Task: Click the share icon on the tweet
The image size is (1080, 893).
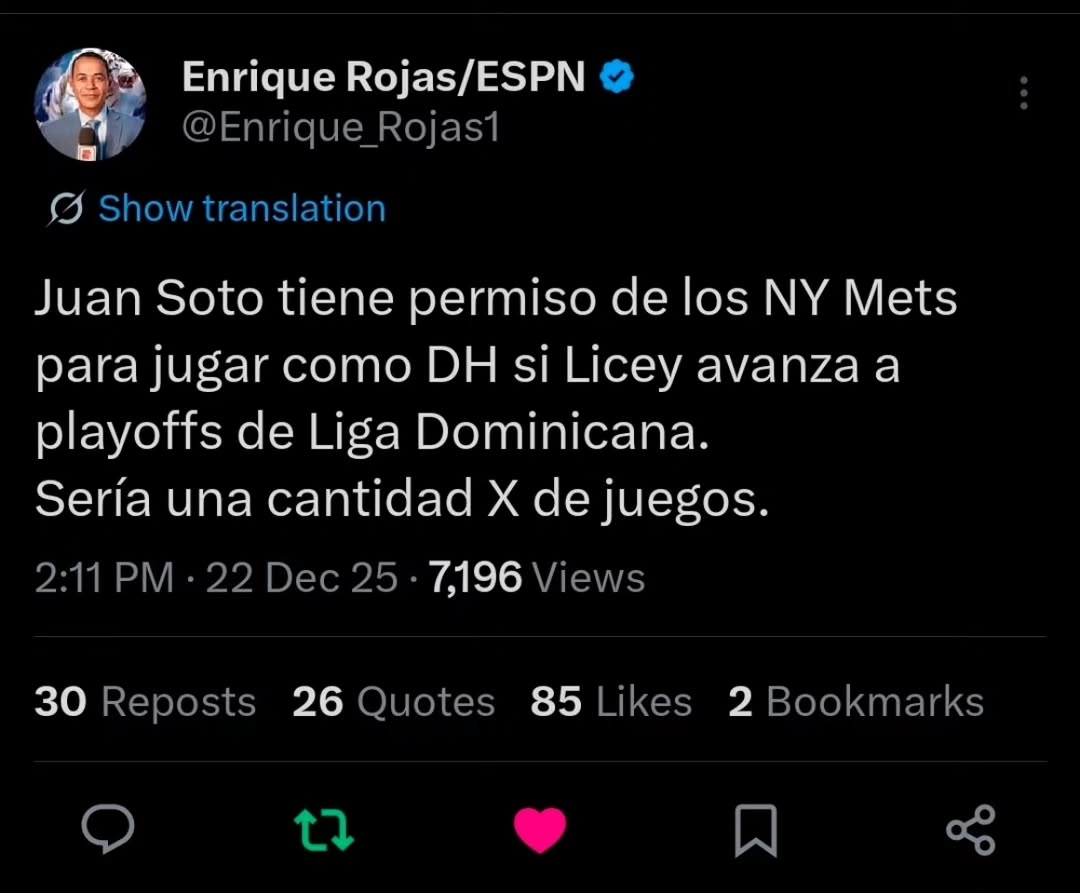Action: tap(968, 827)
